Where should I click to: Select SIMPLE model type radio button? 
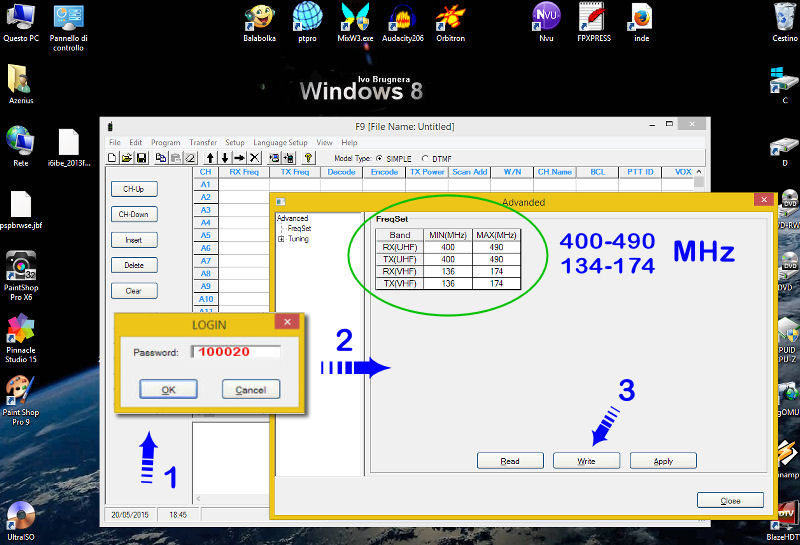(x=379, y=159)
